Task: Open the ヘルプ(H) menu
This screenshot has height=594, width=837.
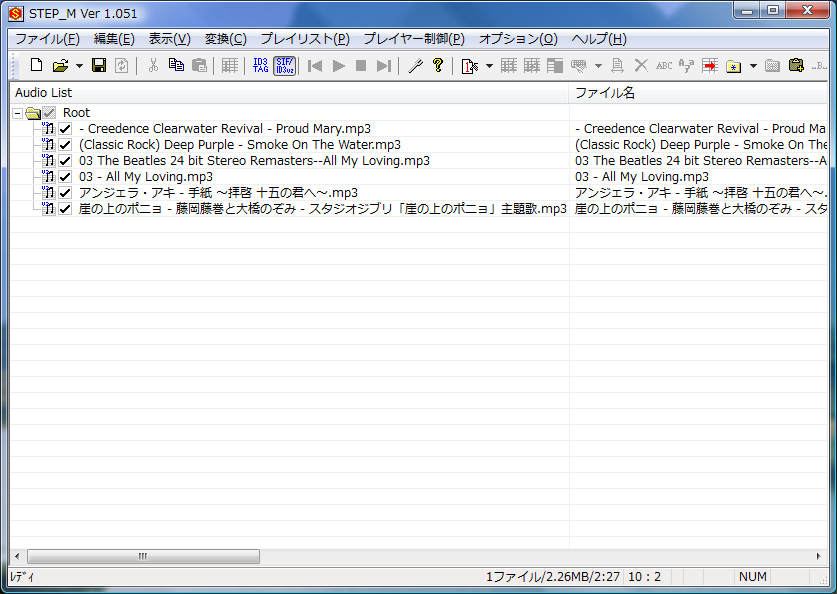Action: (599, 39)
